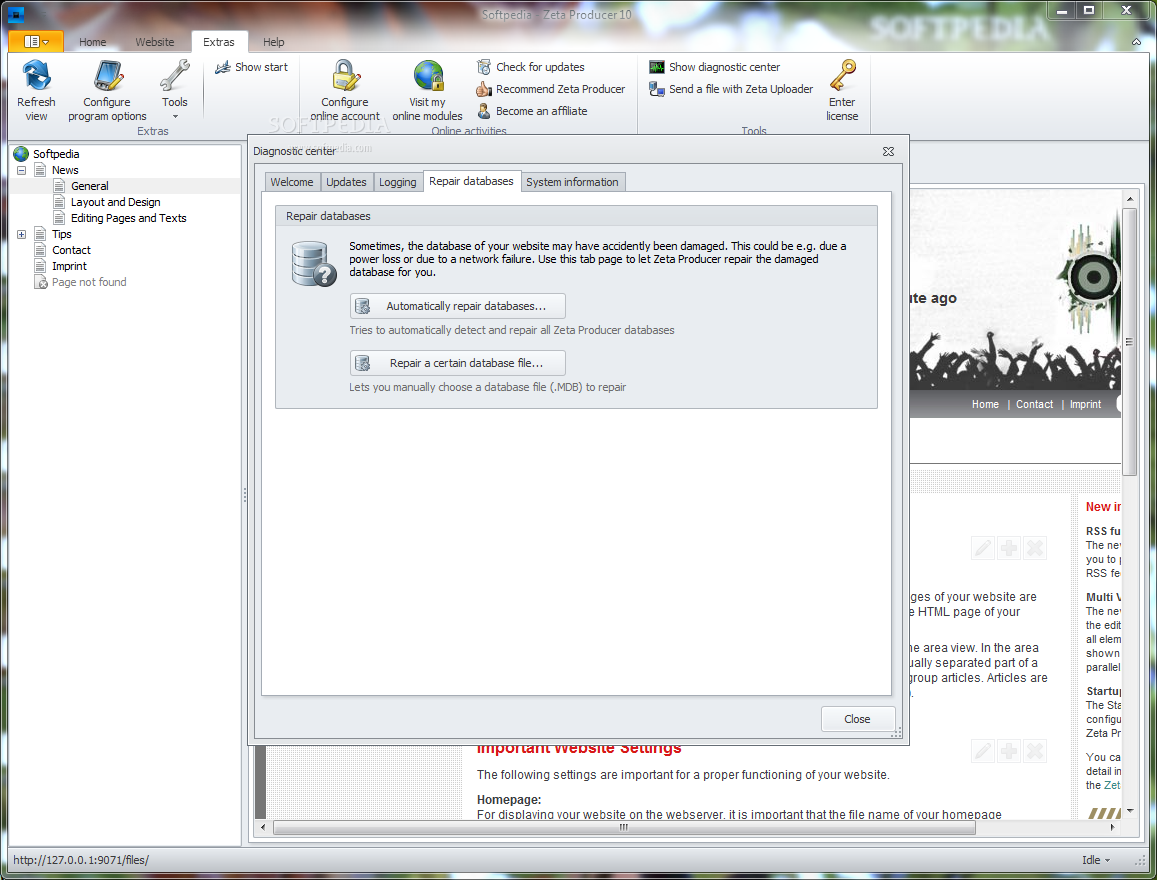Click horizontal scroll left arrow
The width and height of the screenshot is (1157, 880).
(x=263, y=828)
